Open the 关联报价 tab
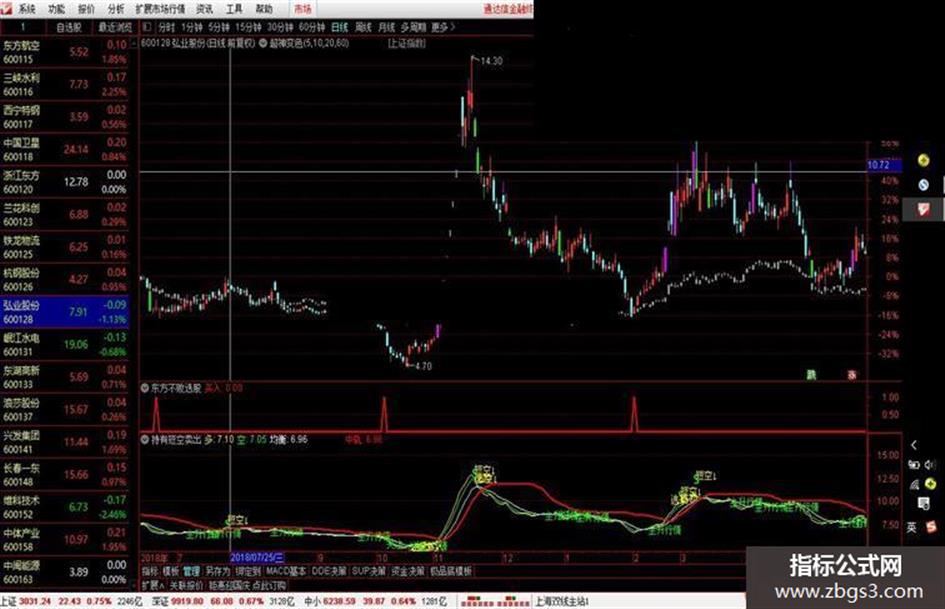This screenshot has height=609, width=945. [x=186, y=585]
